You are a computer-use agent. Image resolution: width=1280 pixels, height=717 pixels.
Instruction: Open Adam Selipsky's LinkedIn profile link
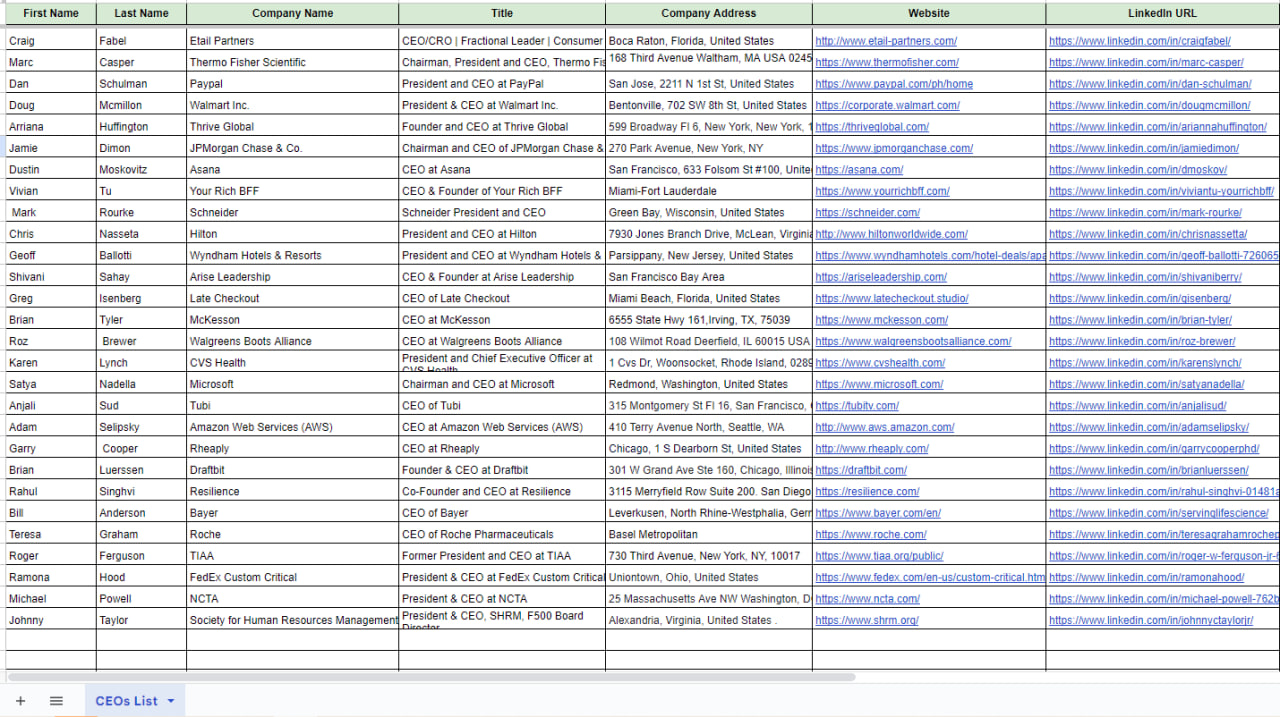(x=1149, y=427)
